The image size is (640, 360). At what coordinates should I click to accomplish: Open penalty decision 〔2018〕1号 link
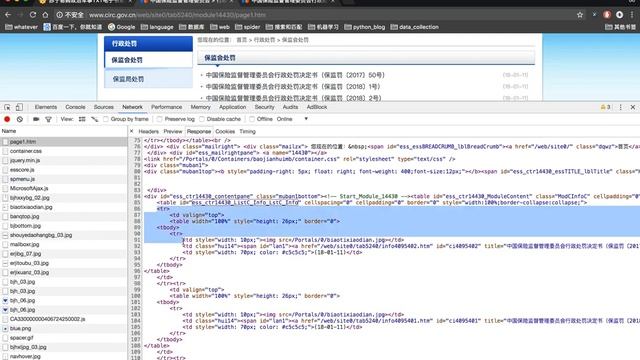click(293, 87)
